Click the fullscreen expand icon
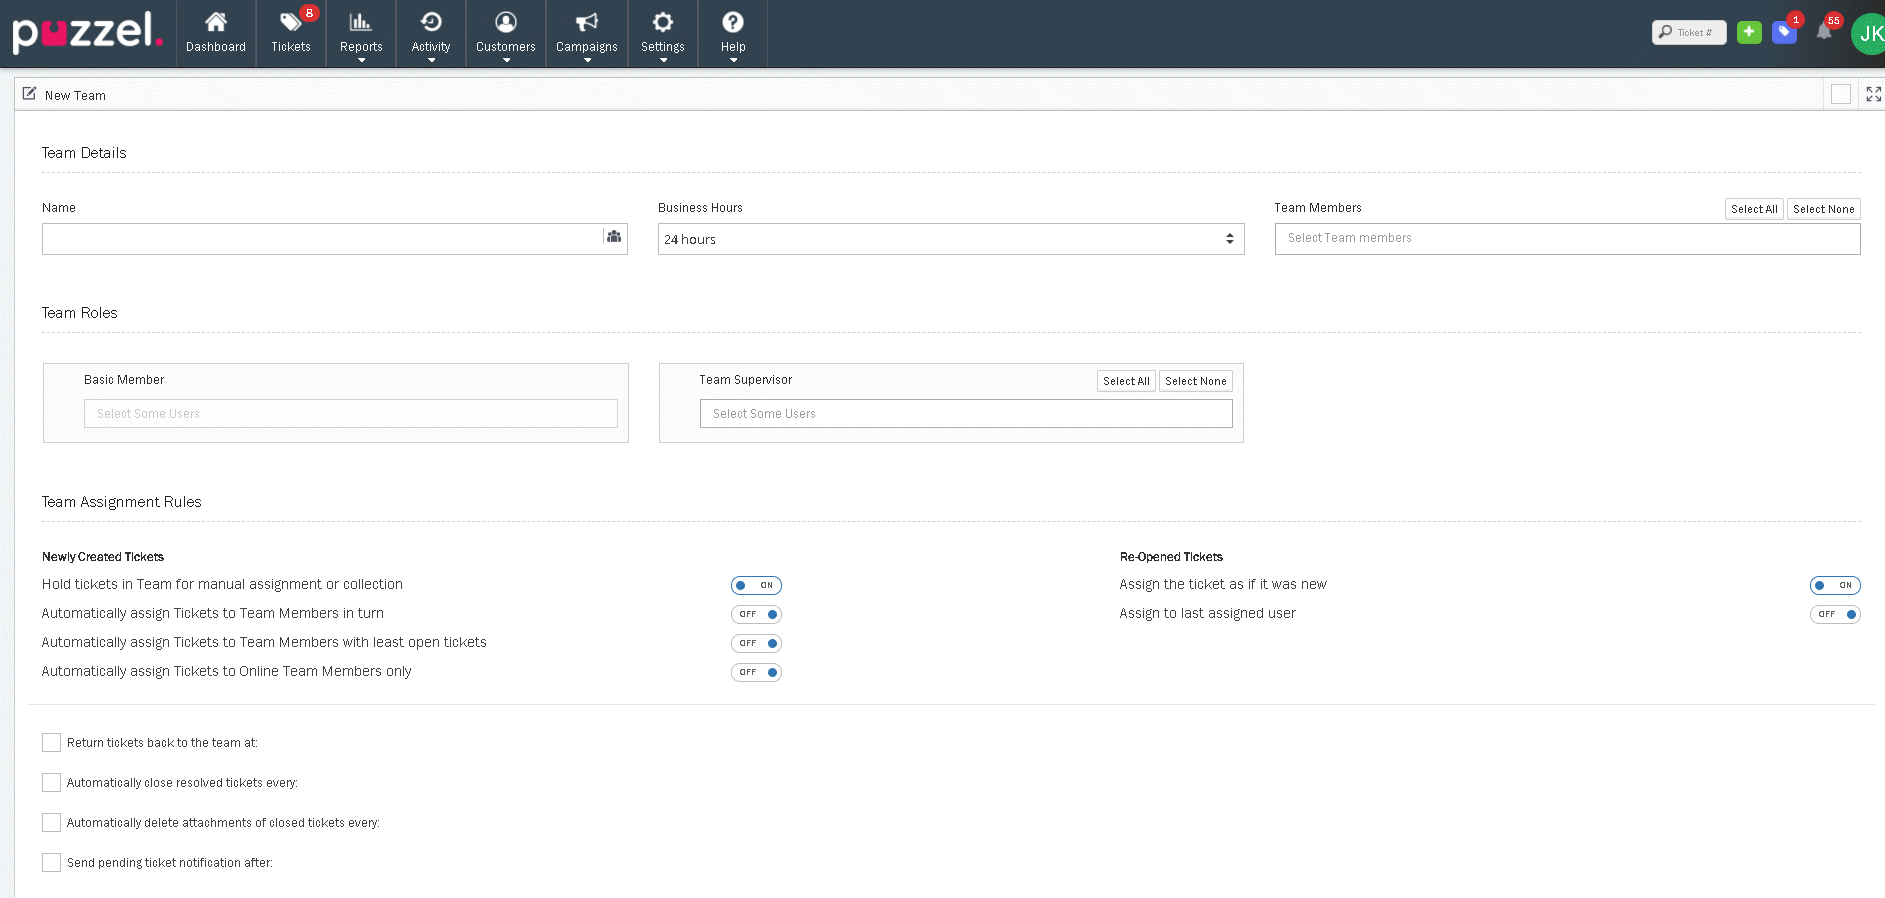1885x898 pixels. 1873,94
